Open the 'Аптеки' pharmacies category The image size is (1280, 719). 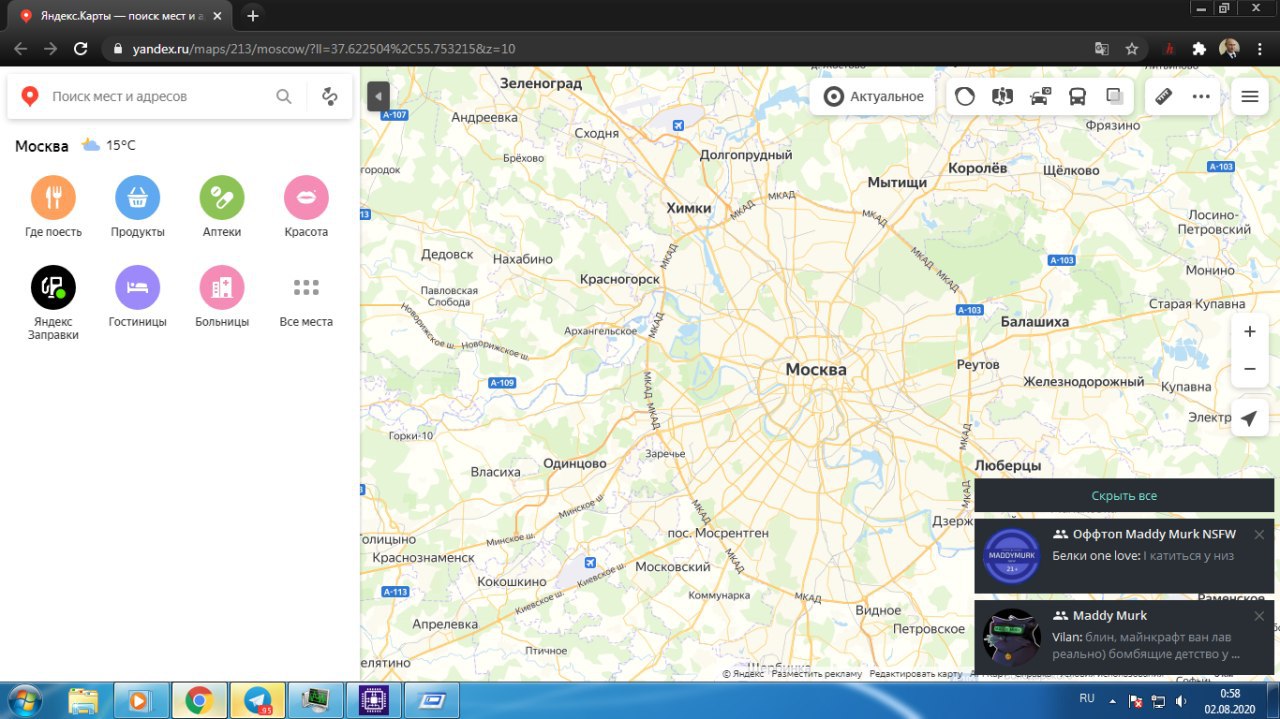pos(222,207)
